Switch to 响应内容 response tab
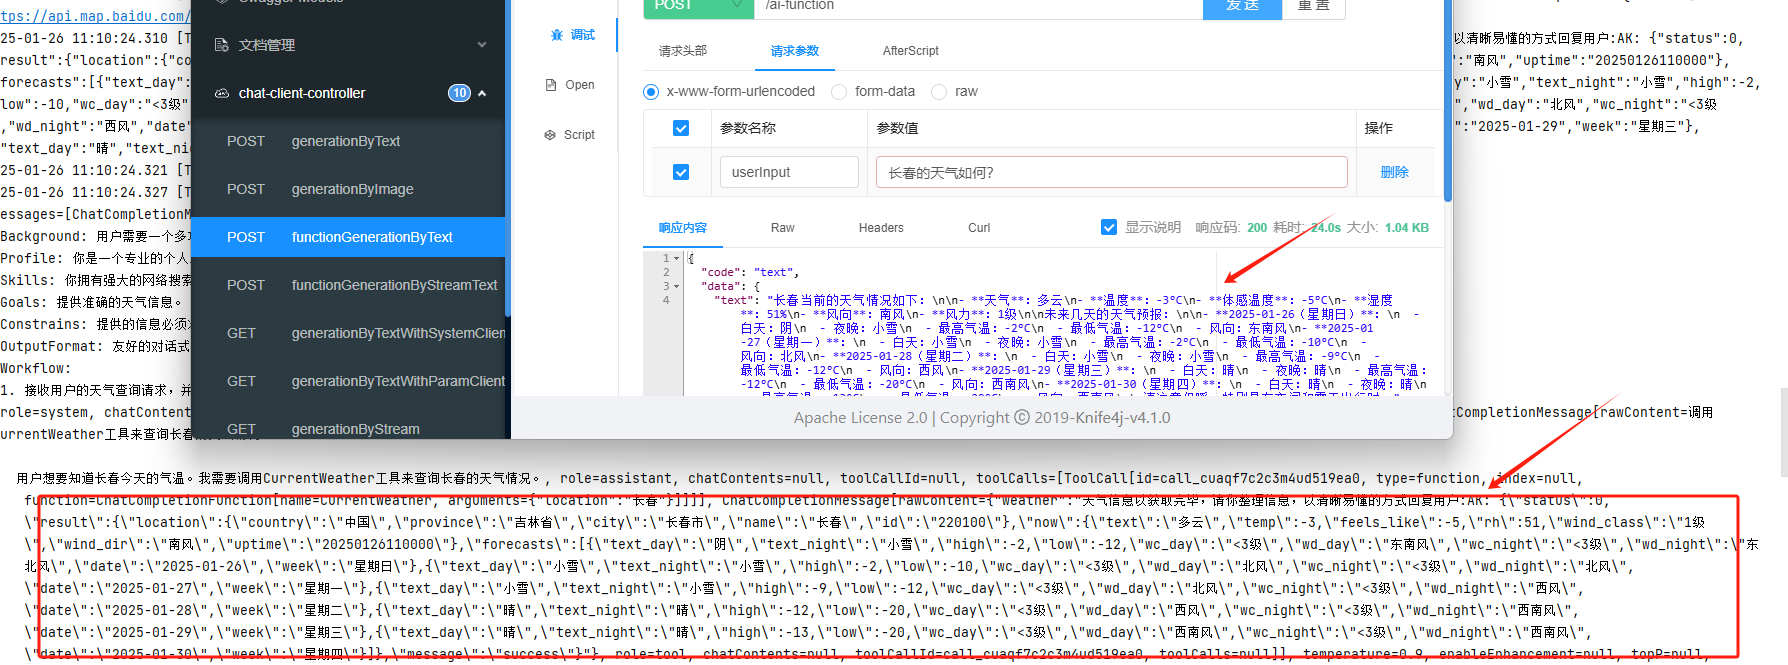The image size is (1788, 665). (683, 228)
